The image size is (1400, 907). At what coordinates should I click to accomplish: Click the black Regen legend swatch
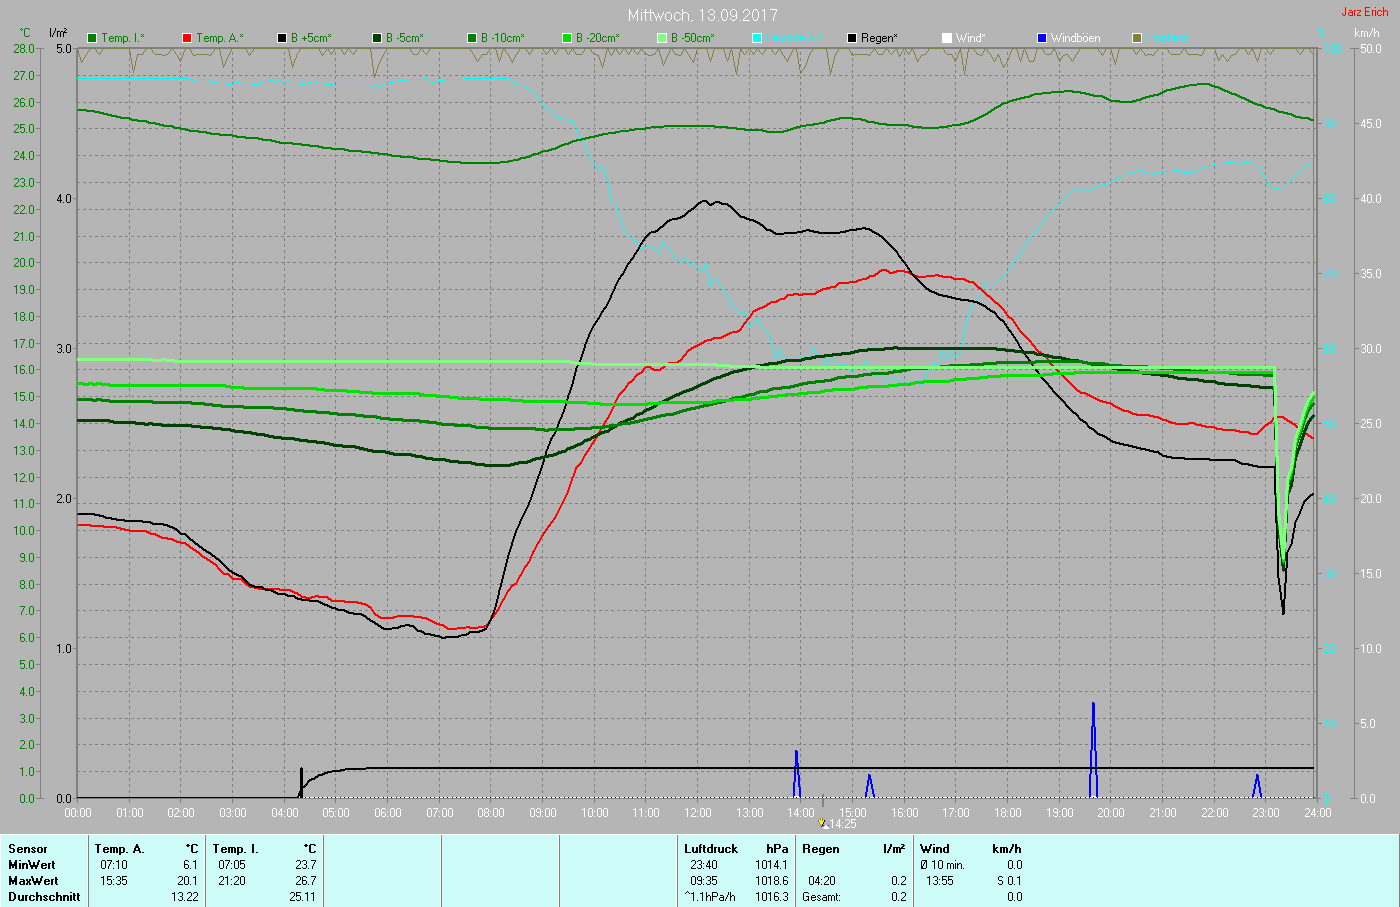click(x=853, y=38)
